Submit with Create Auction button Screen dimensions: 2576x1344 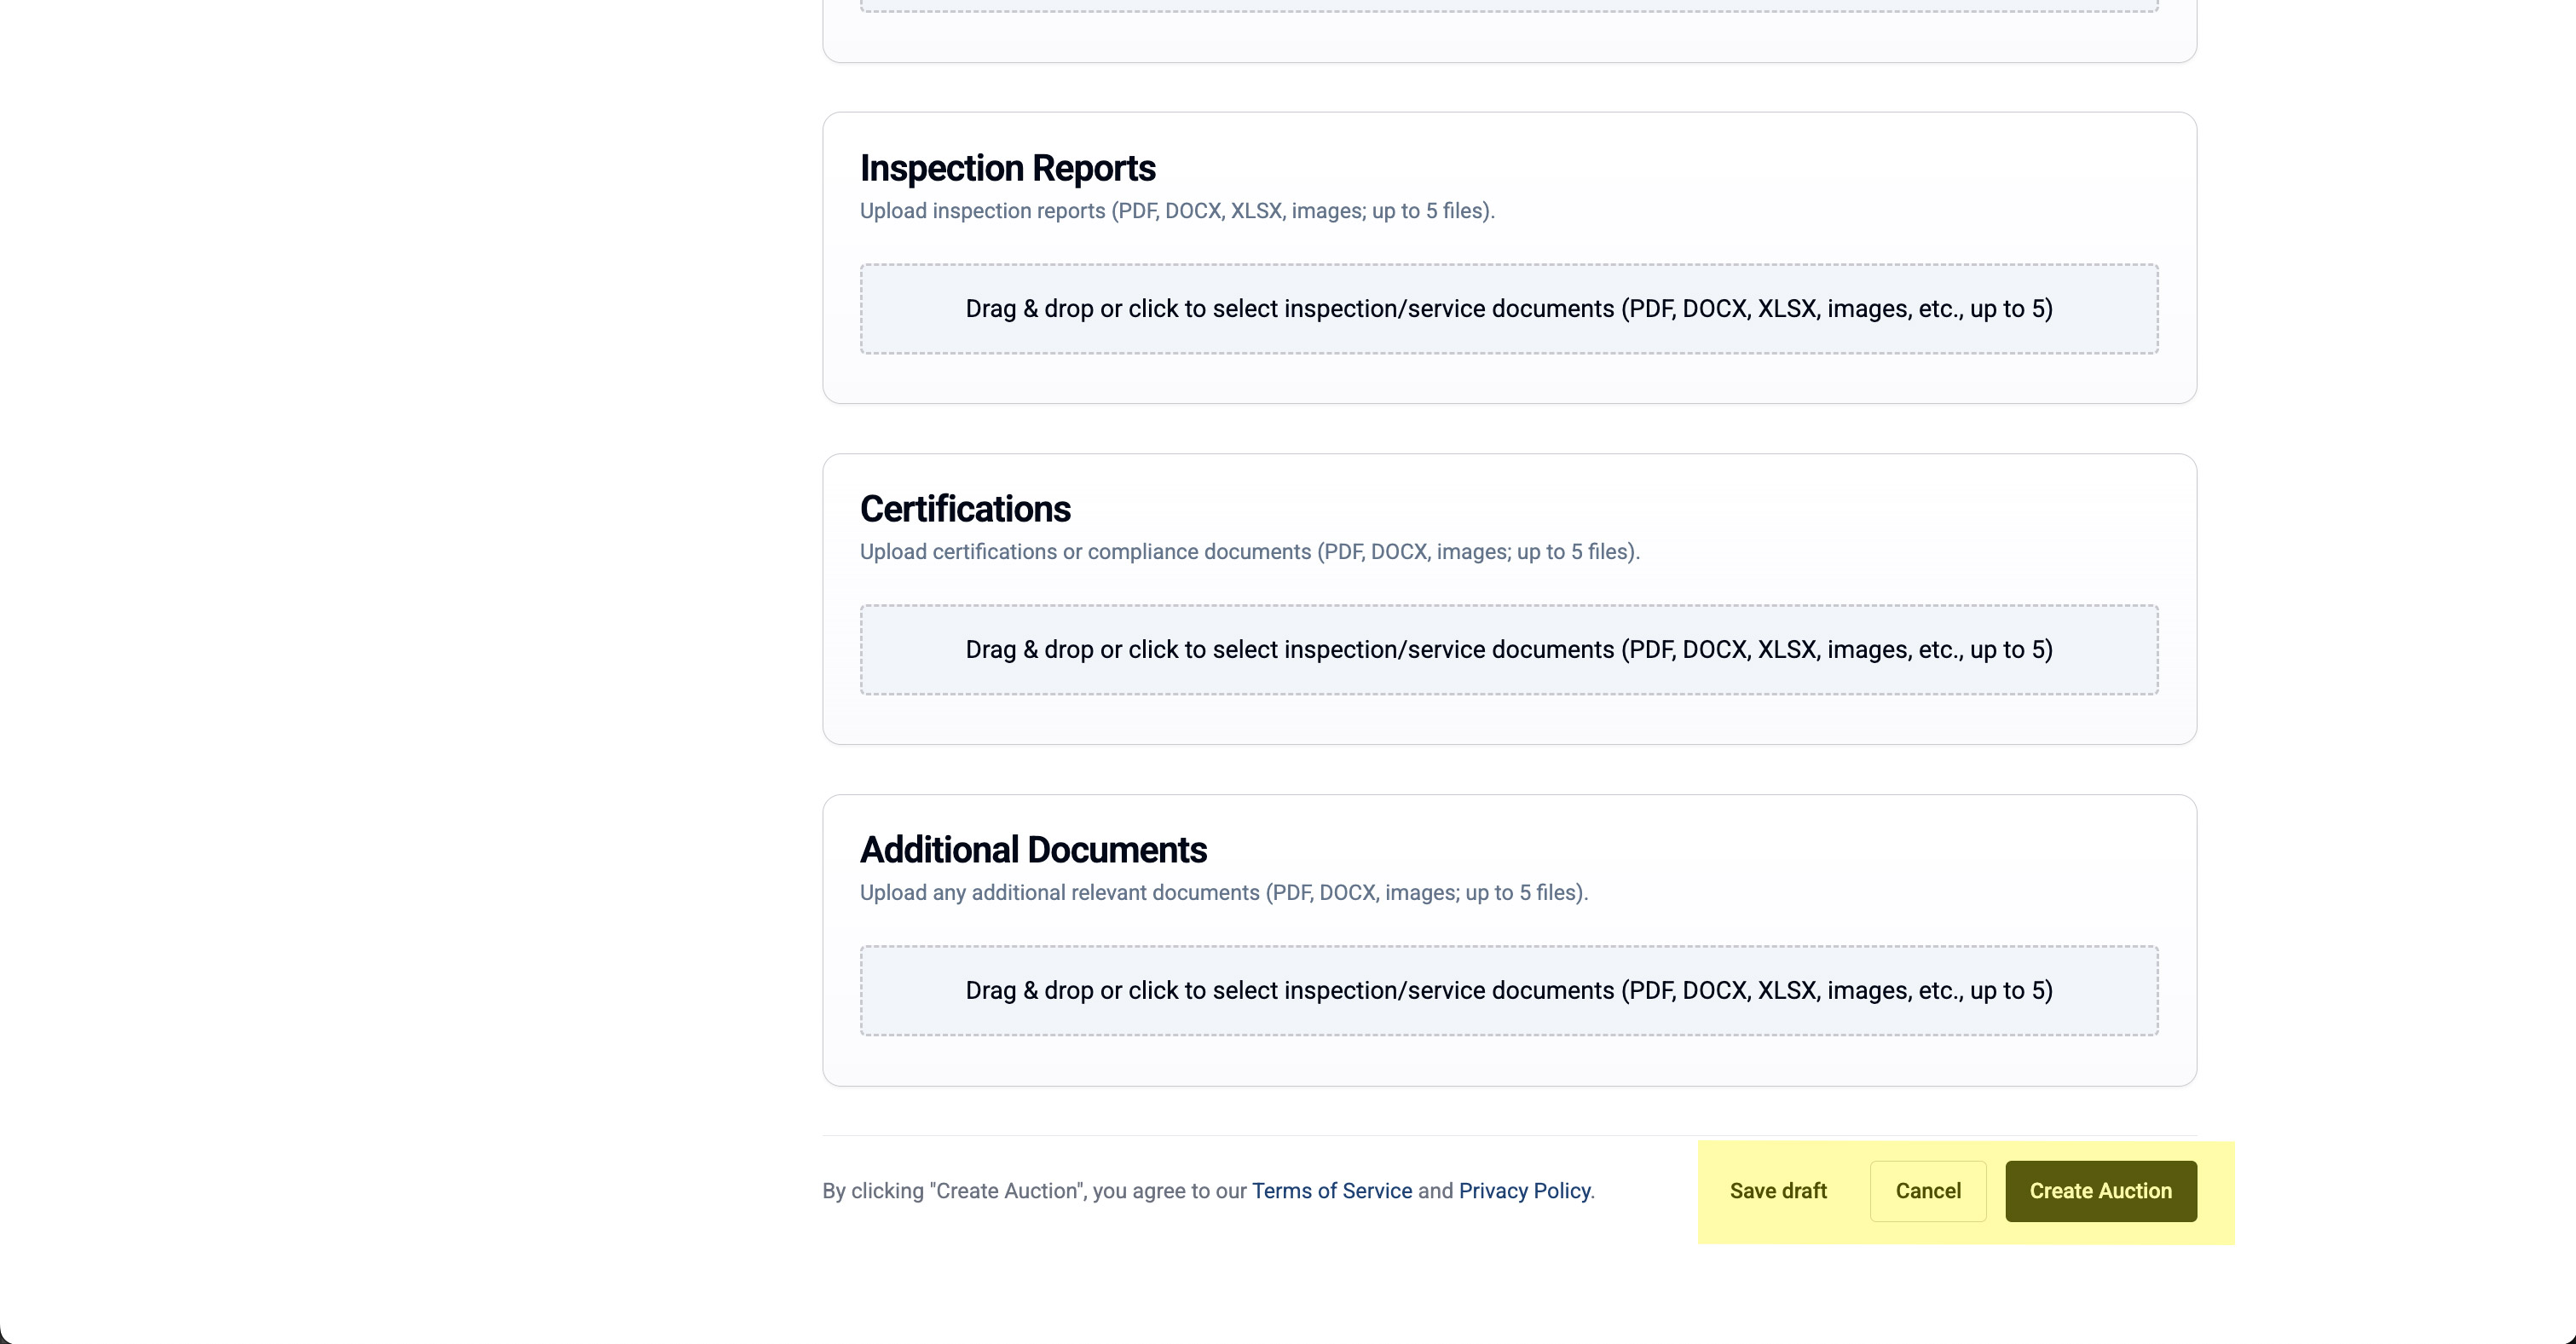pyautogui.click(x=2100, y=1191)
